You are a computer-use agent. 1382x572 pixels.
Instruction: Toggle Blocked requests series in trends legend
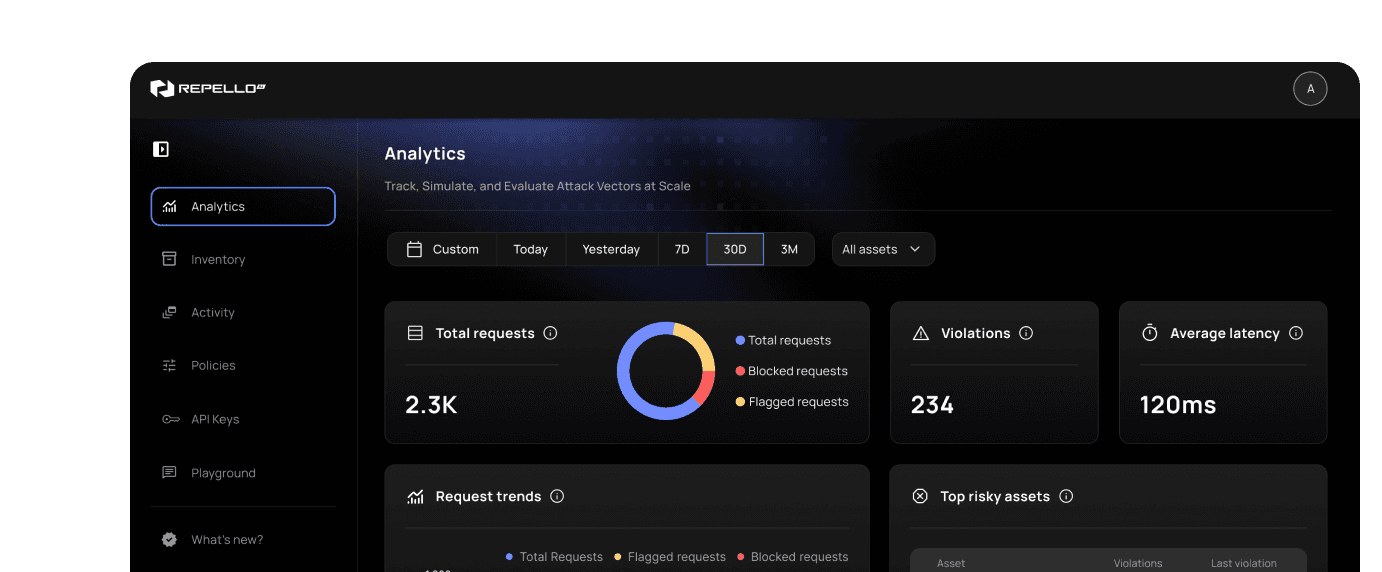(792, 557)
